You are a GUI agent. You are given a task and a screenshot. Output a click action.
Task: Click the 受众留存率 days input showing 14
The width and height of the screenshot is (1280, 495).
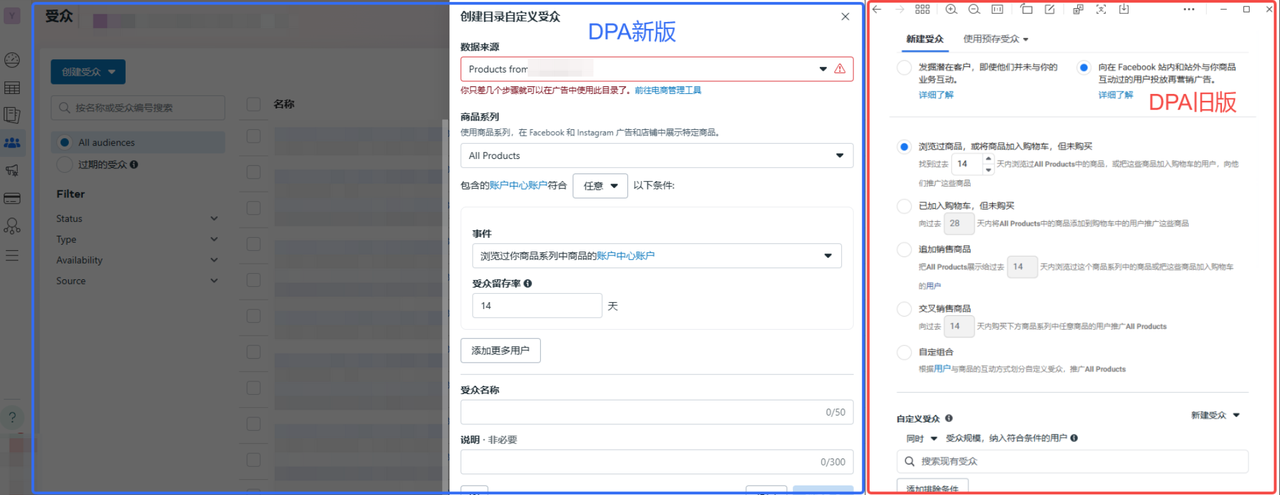point(537,306)
